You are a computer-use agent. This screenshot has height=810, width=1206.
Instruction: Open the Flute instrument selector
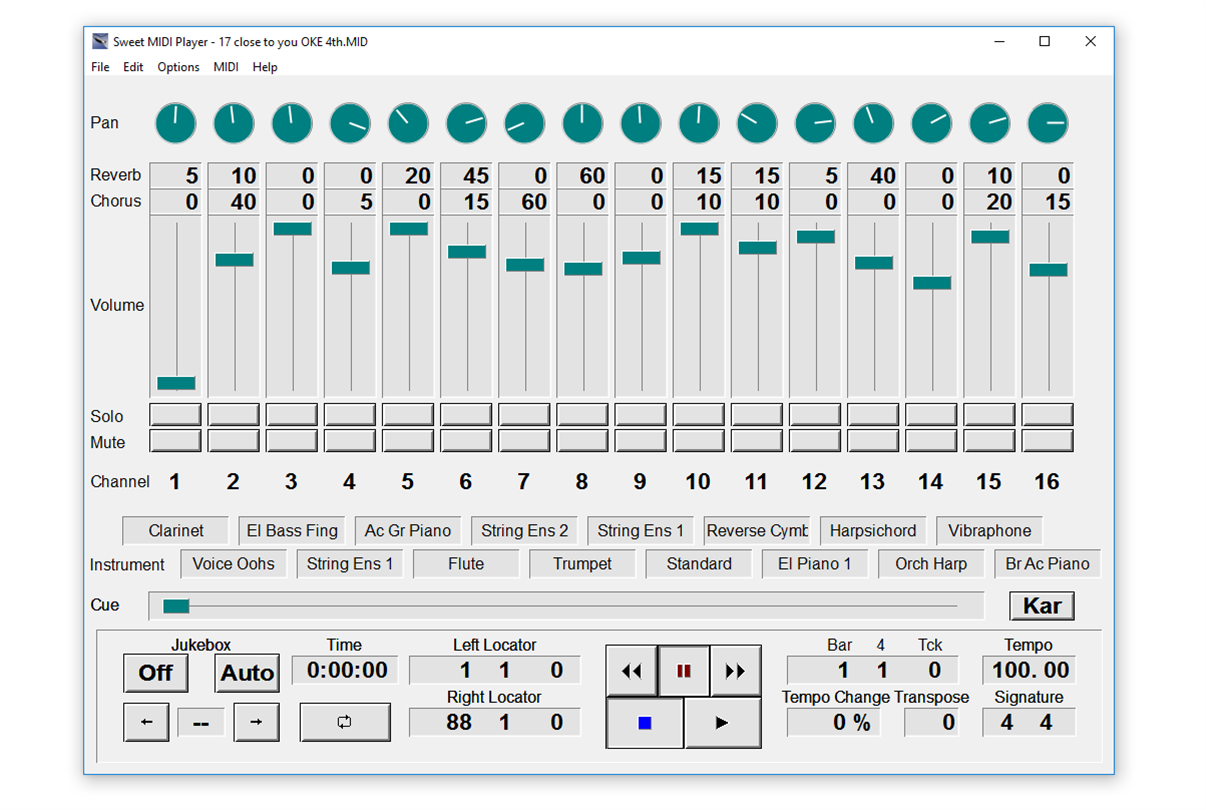pyautogui.click(x=466, y=564)
